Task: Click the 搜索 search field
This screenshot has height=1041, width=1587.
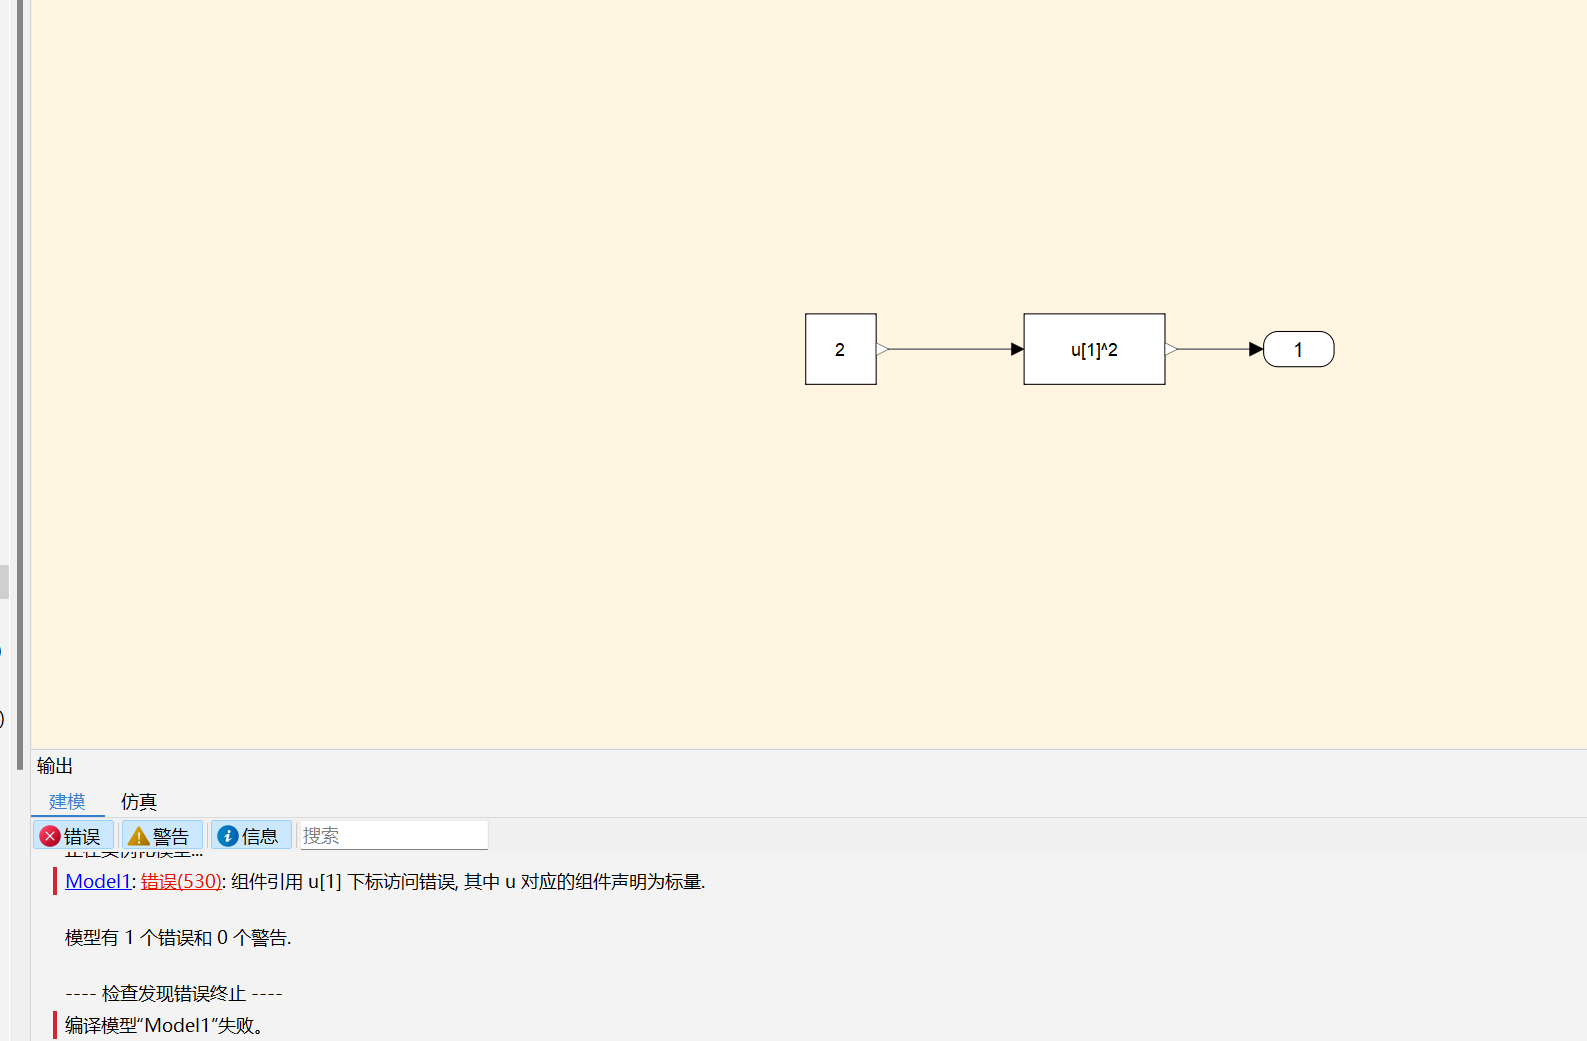Action: [394, 835]
